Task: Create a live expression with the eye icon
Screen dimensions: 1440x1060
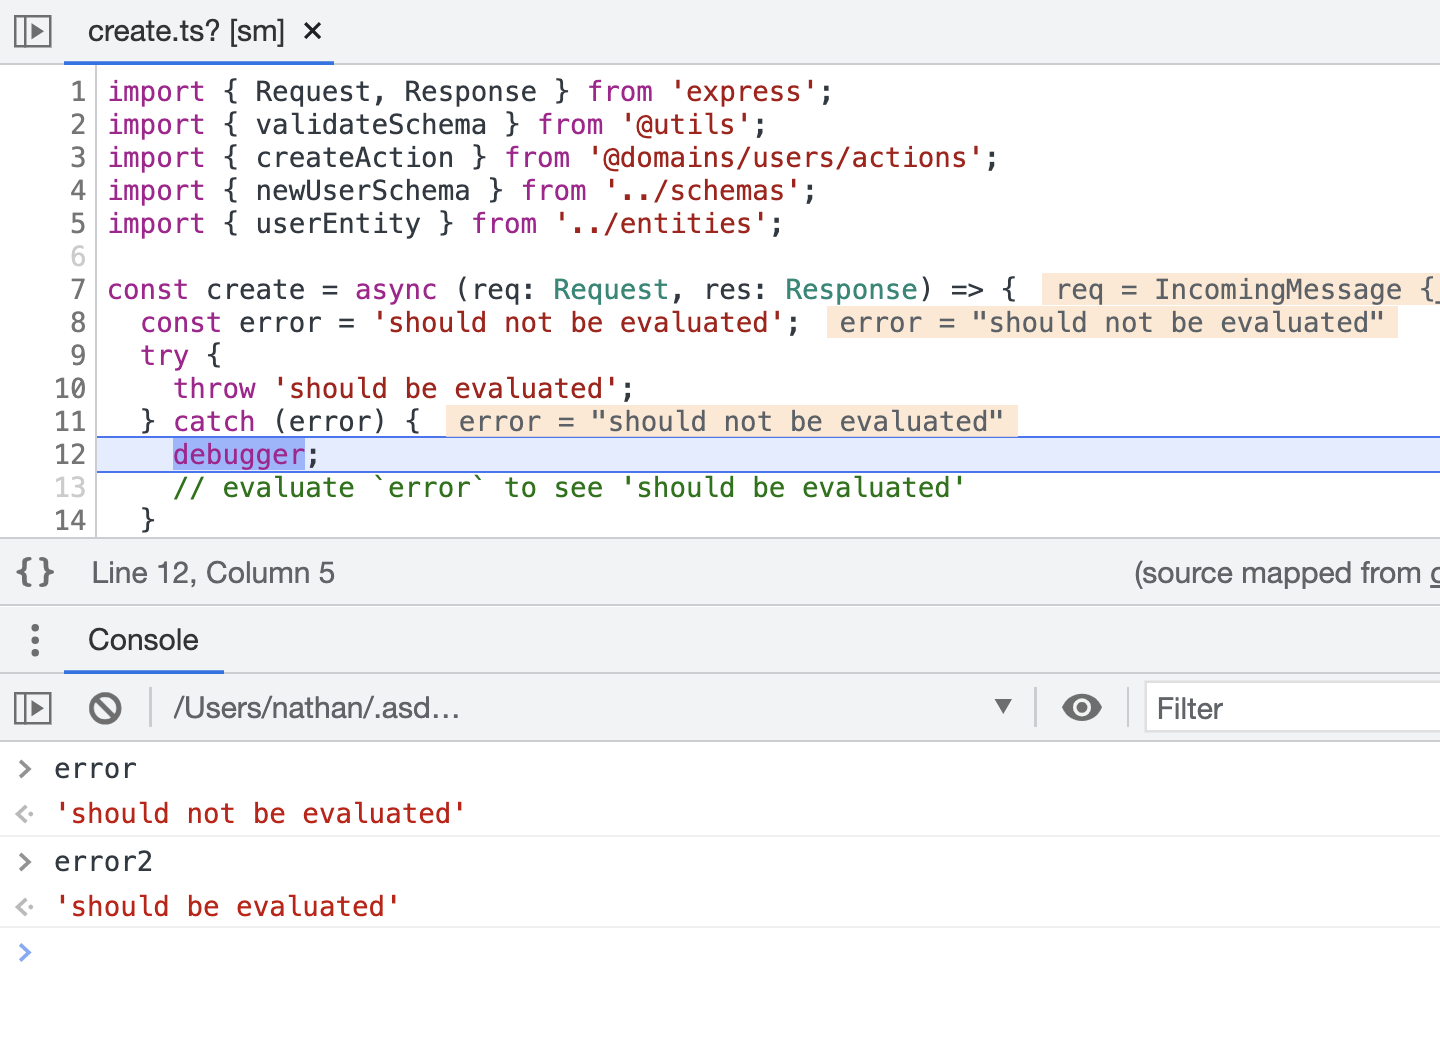Action: point(1082,708)
